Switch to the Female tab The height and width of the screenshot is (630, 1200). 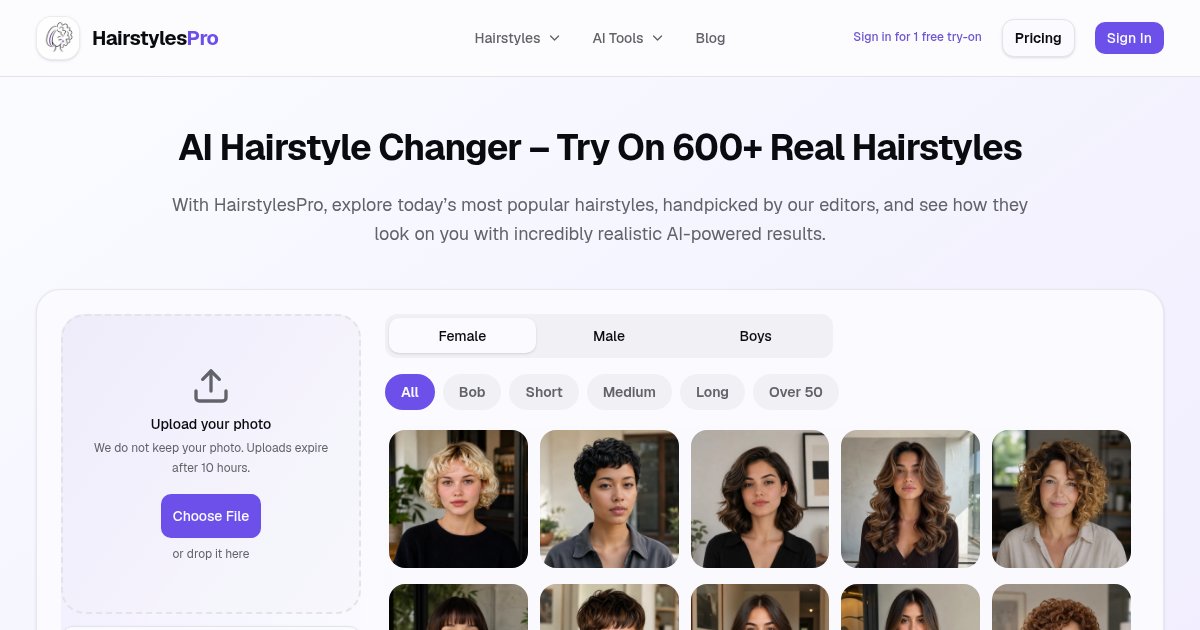[x=462, y=336]
